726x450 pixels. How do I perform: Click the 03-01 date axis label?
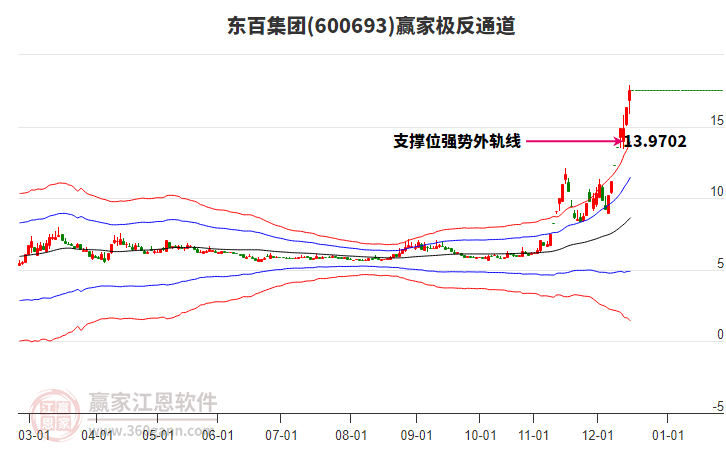coord(34,435)
